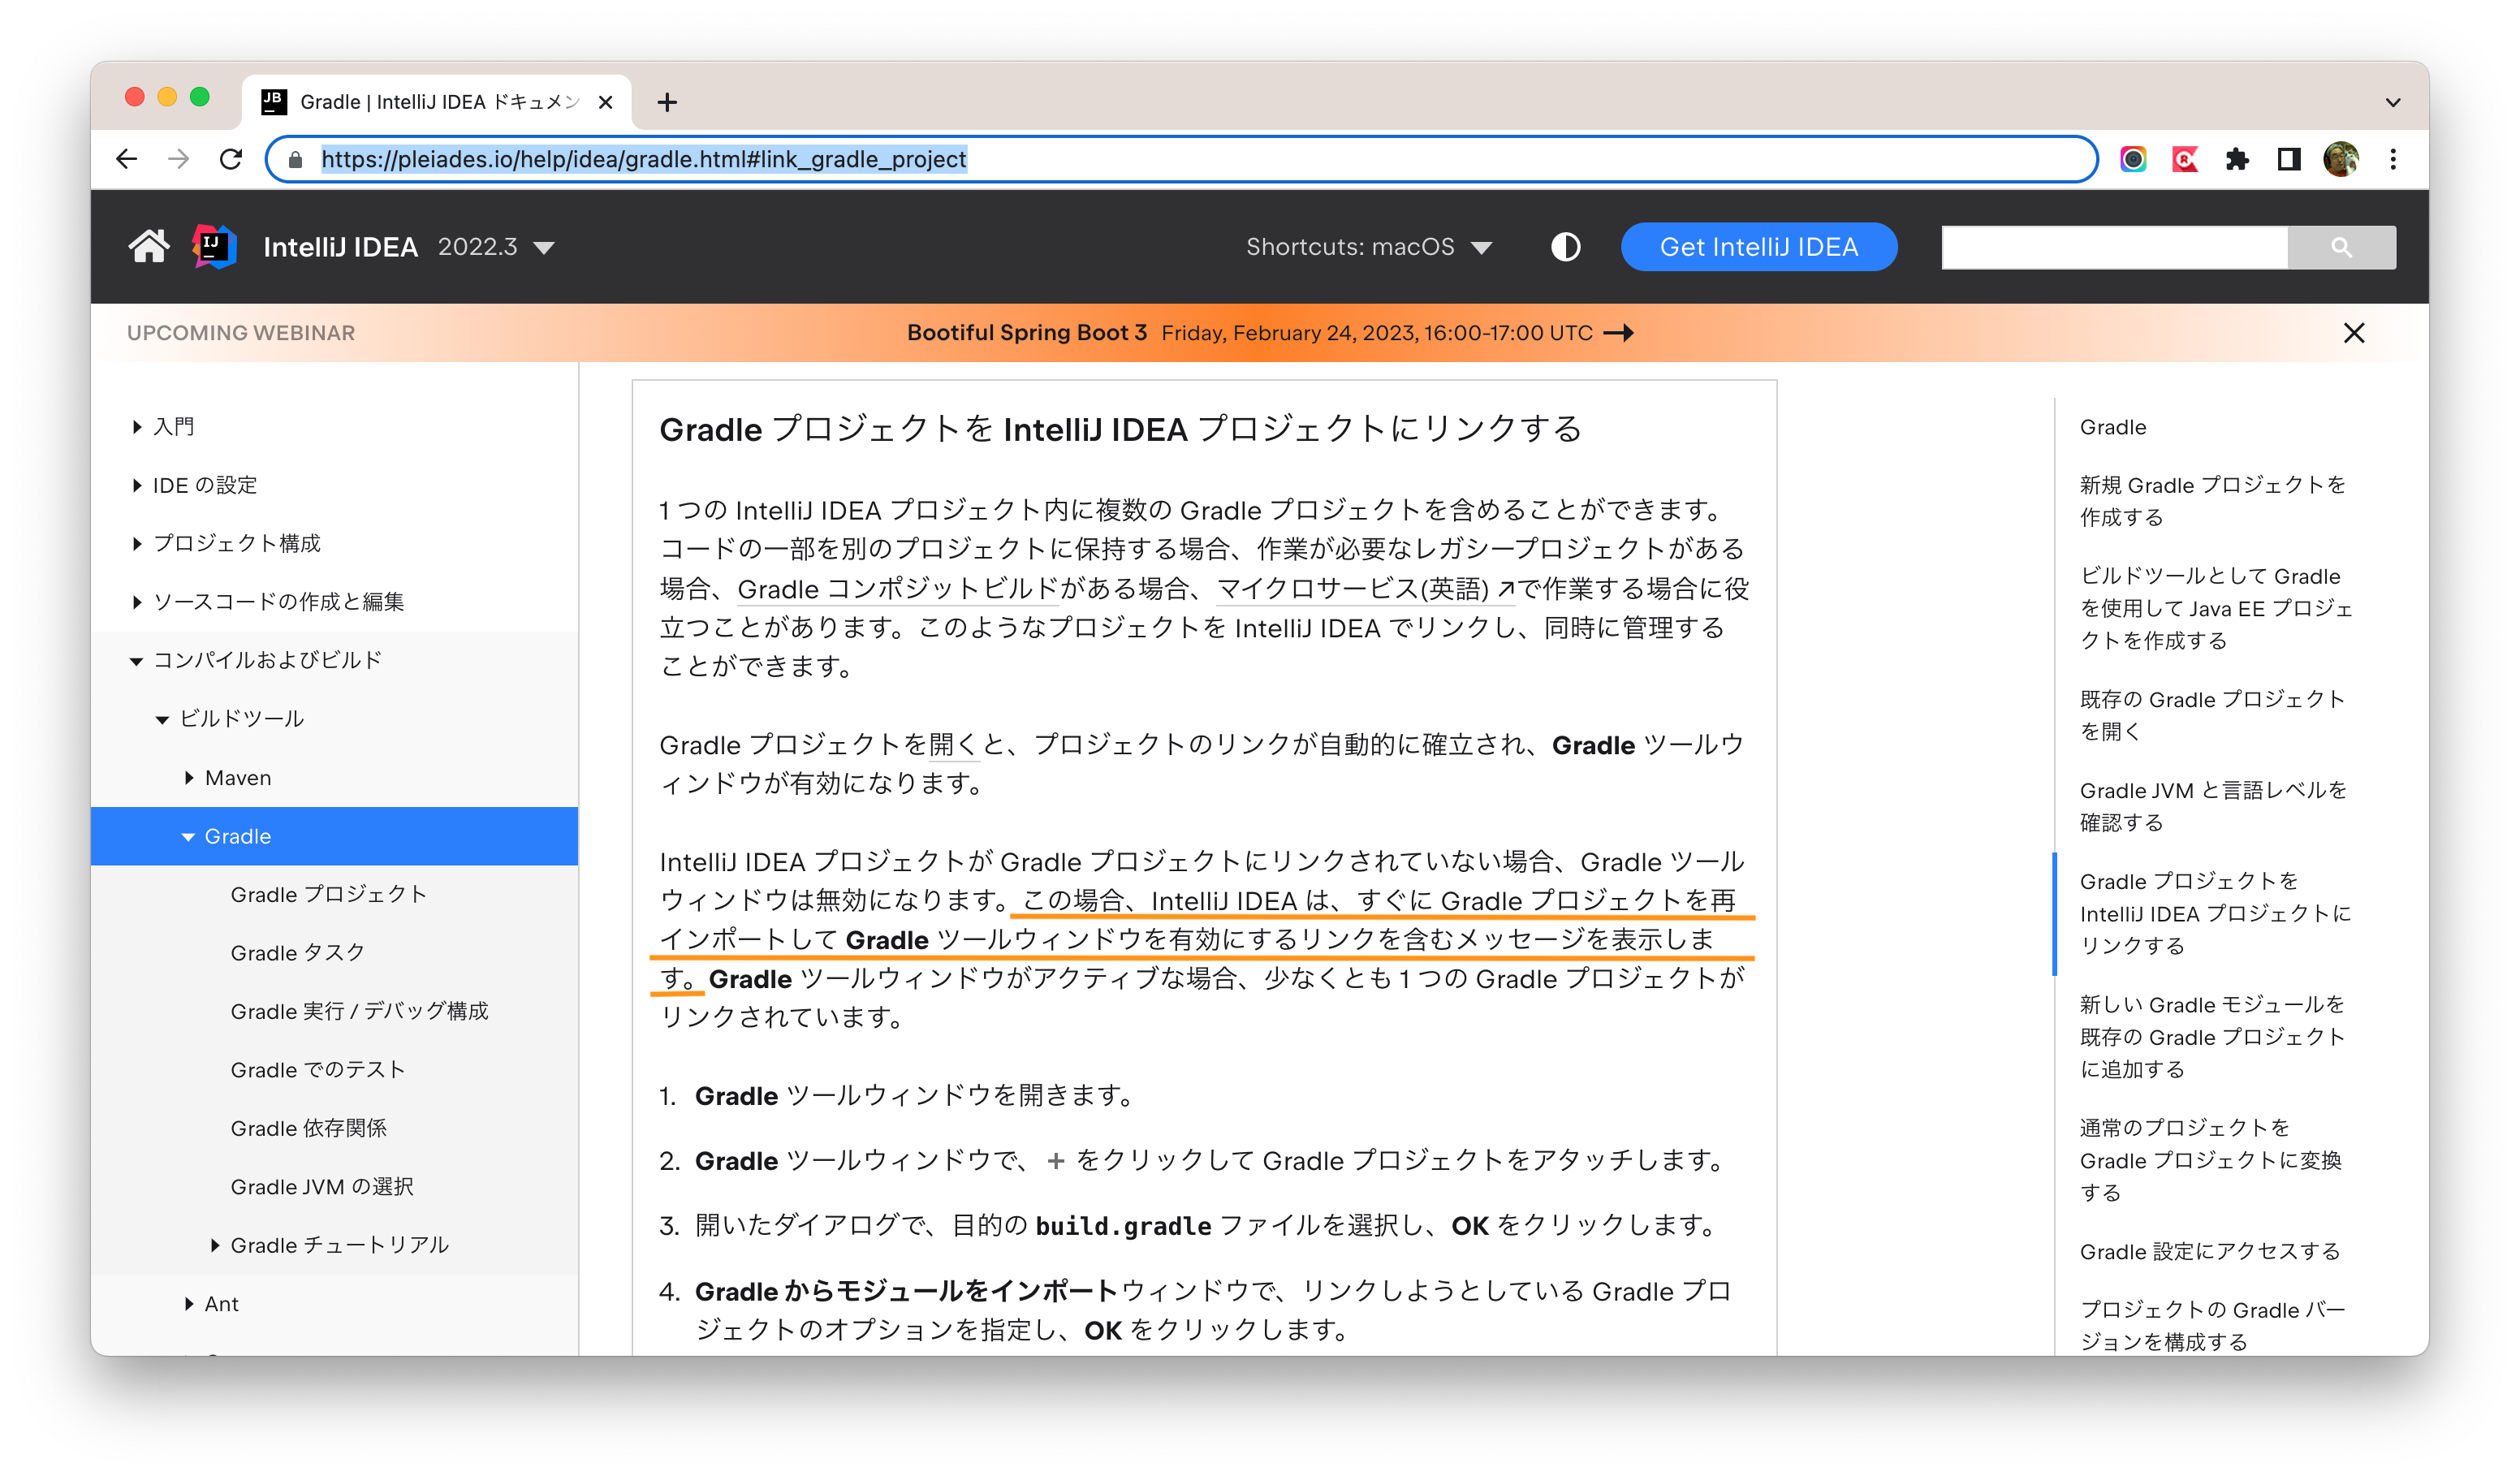
Task: Dismiss the upcoming webinar banner
Action: pos(2354,333)
